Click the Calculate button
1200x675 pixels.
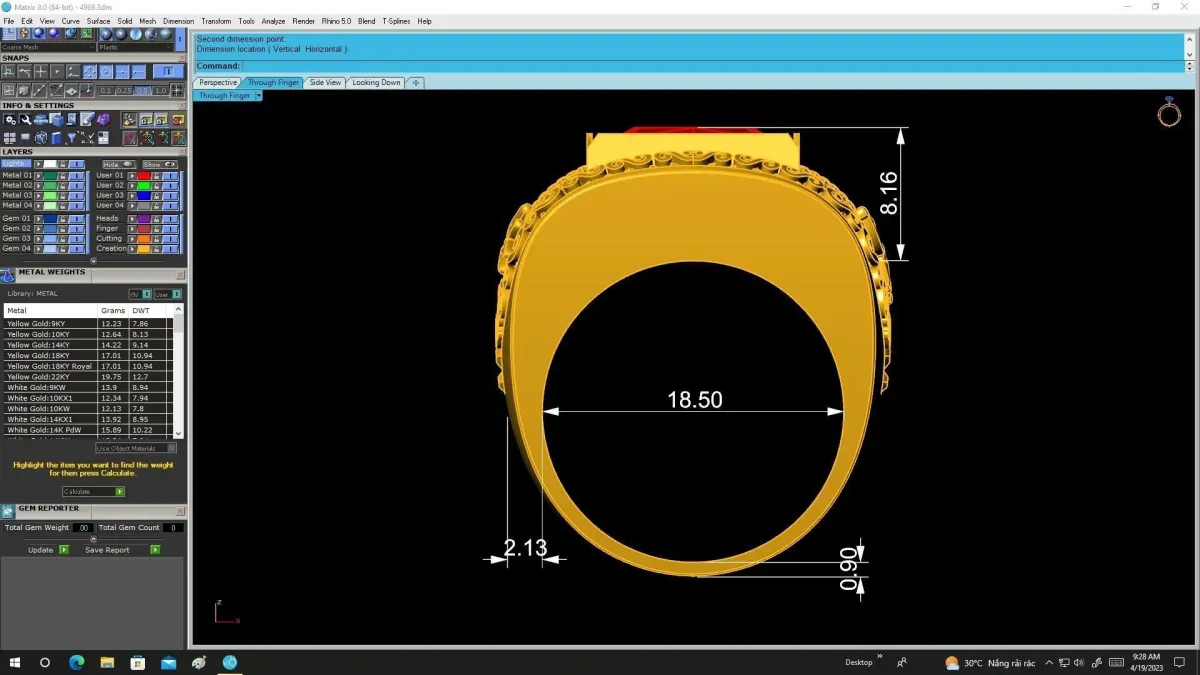pyautogui.click(x=93, y=492)
